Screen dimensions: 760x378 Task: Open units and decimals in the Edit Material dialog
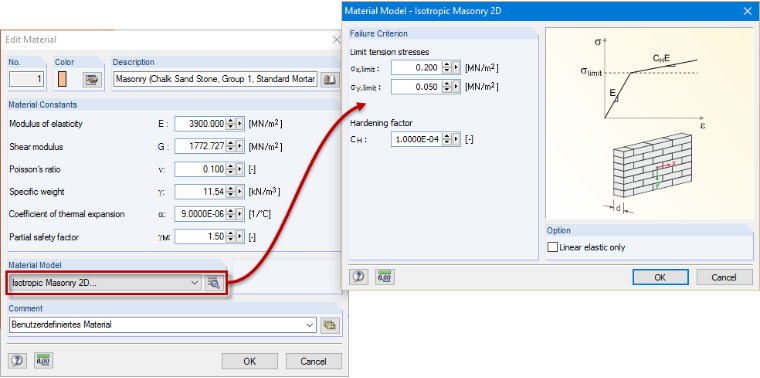pos(44,361)
